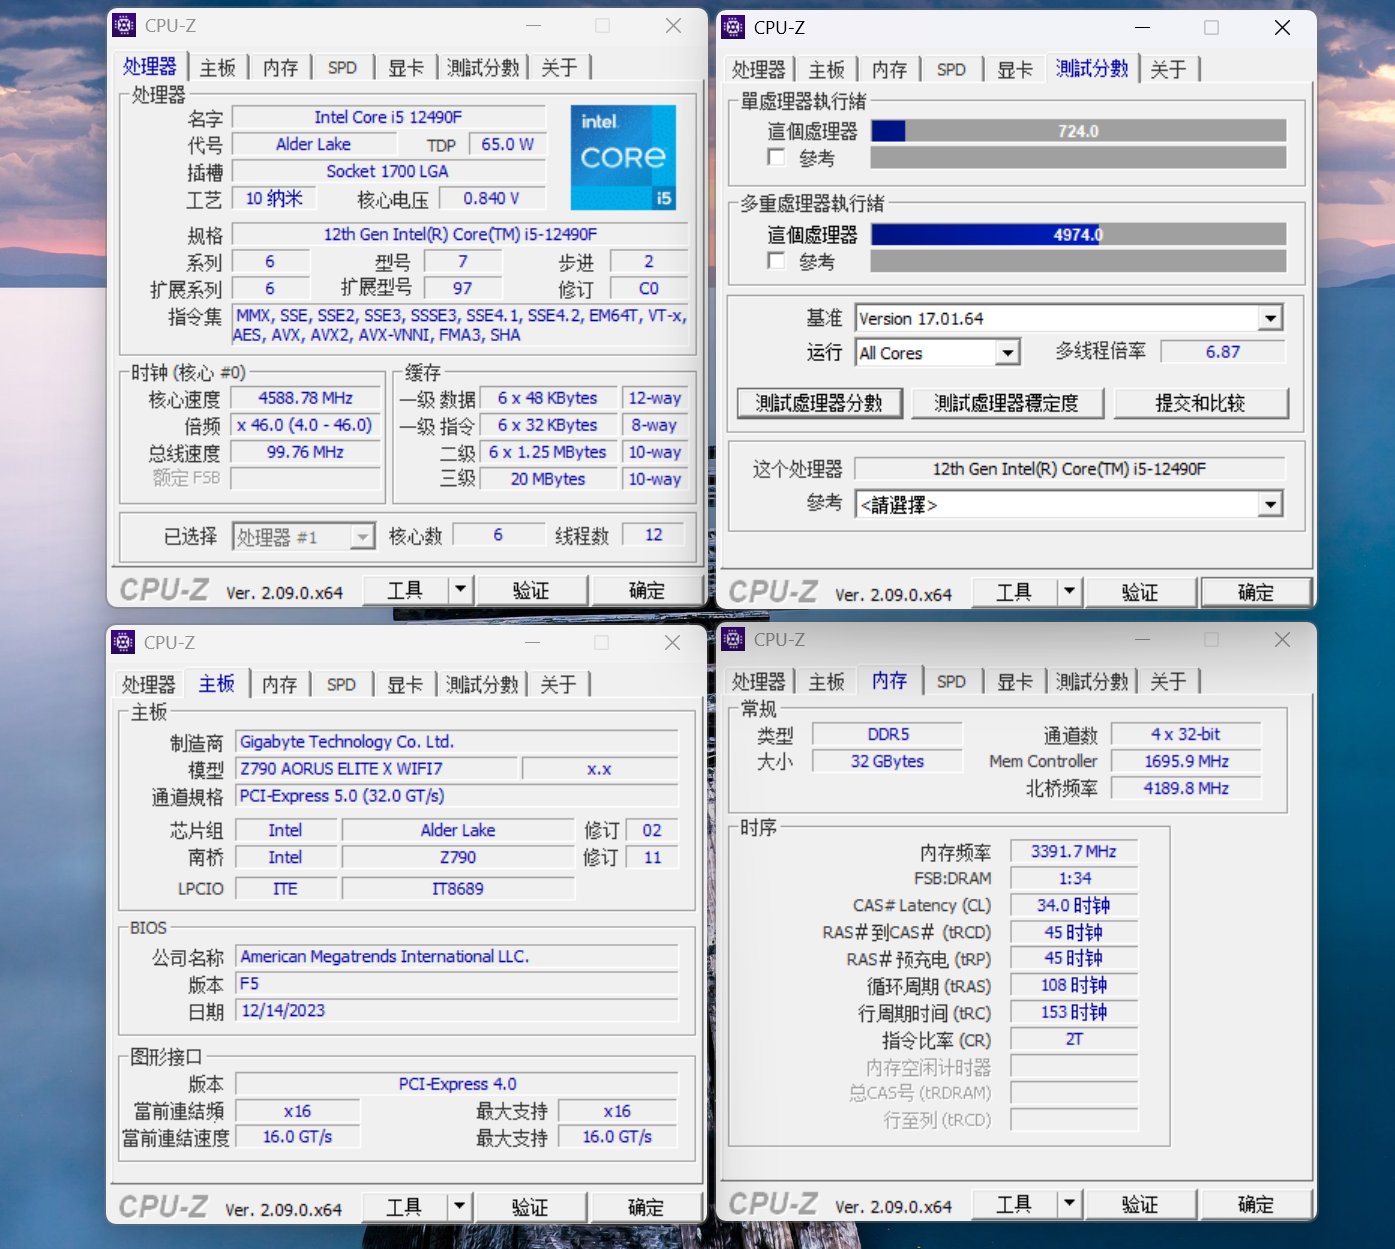Image resolution: width=1395 pixels, height=1249 pixels.
Task: Click the CAS# Latency value 34.0 时钟
Action: (1074, 905)
